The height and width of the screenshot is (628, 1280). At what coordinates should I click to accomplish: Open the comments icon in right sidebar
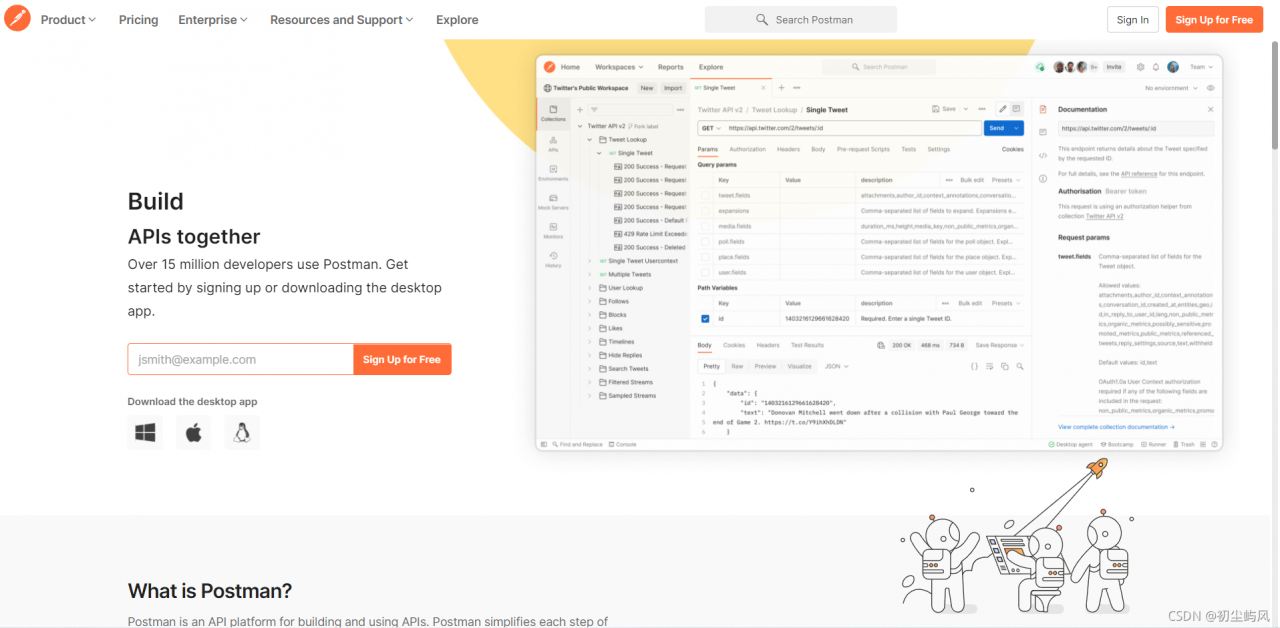pyautogui.click(x=1043, y=132)
